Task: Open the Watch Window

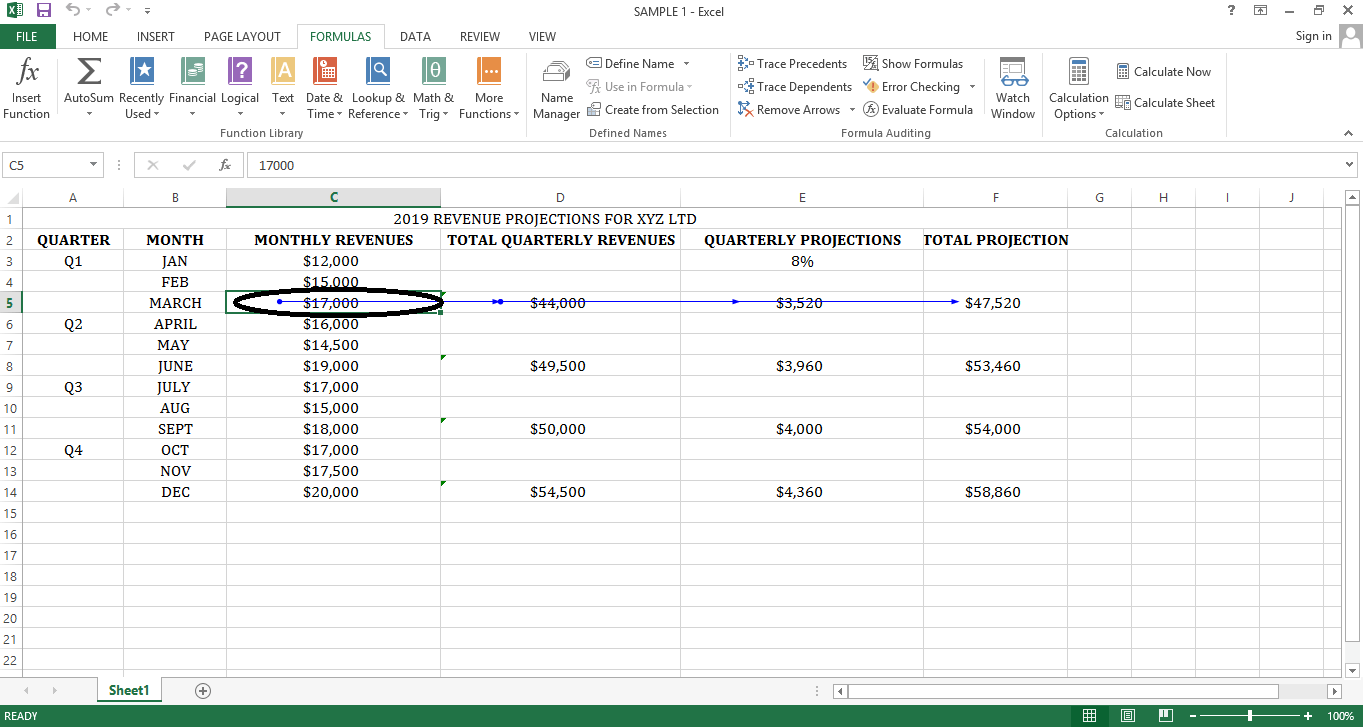Action: (x=1012, y=87)
